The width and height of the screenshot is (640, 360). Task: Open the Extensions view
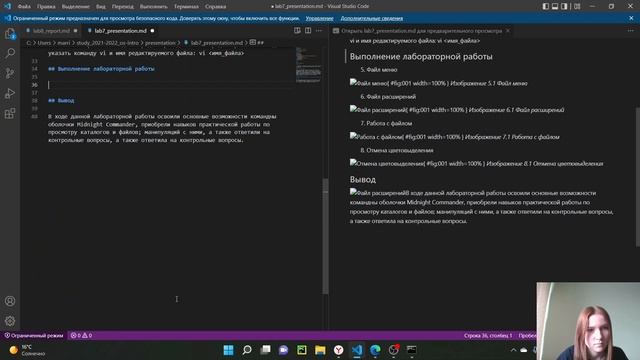[10, 113]
